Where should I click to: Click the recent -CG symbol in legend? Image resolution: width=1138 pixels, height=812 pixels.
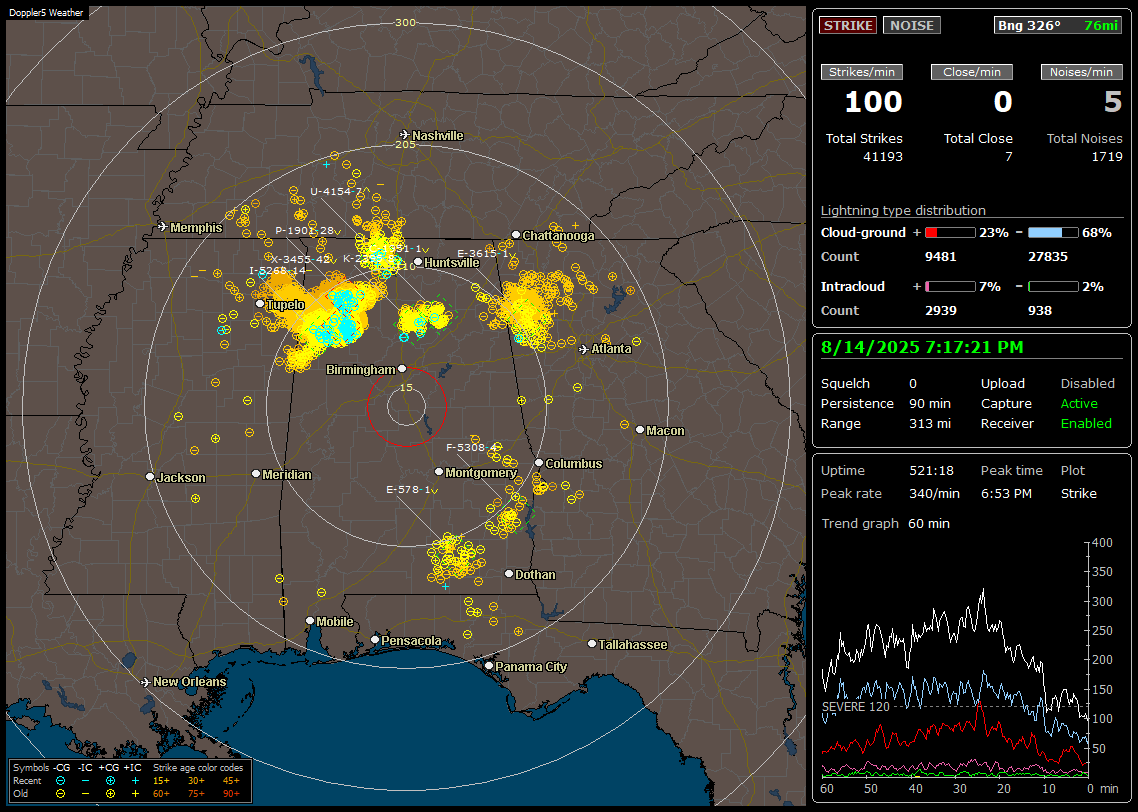[x=60, y=781]
